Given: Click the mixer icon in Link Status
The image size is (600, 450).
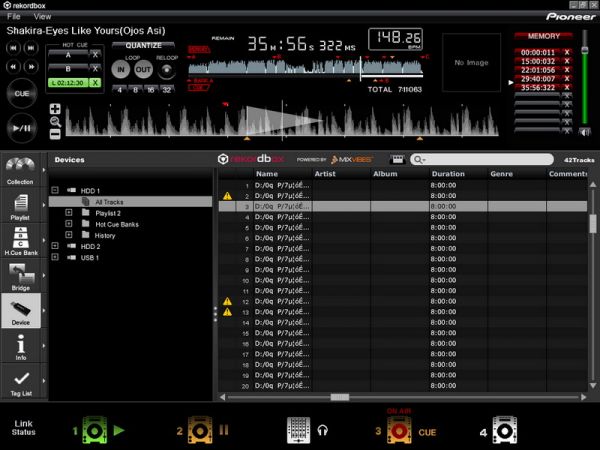Looking at the screenshot, I should [x=298, y=430].
